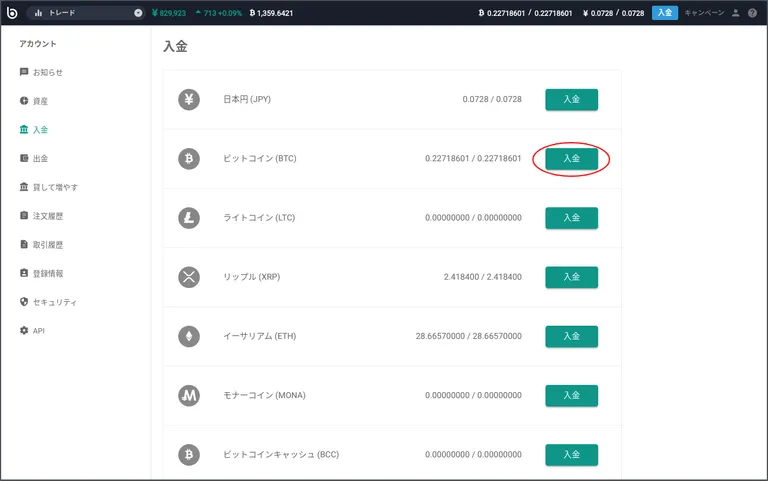Click the イーサリアム (ETH) label

[x=260, y=337]
